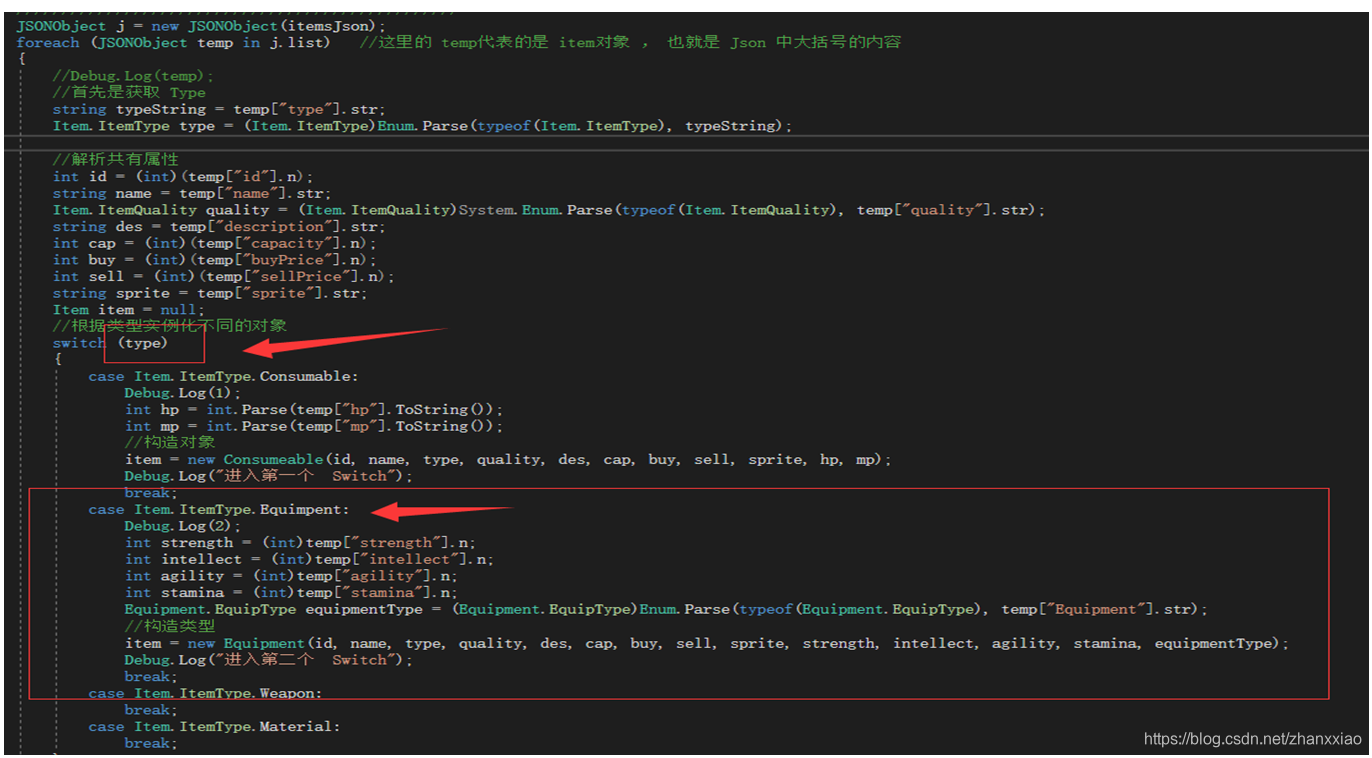Click the comment '//解析共有属性'
Viewport: 1372px width, 758px height.
click(x=116, y=159)
